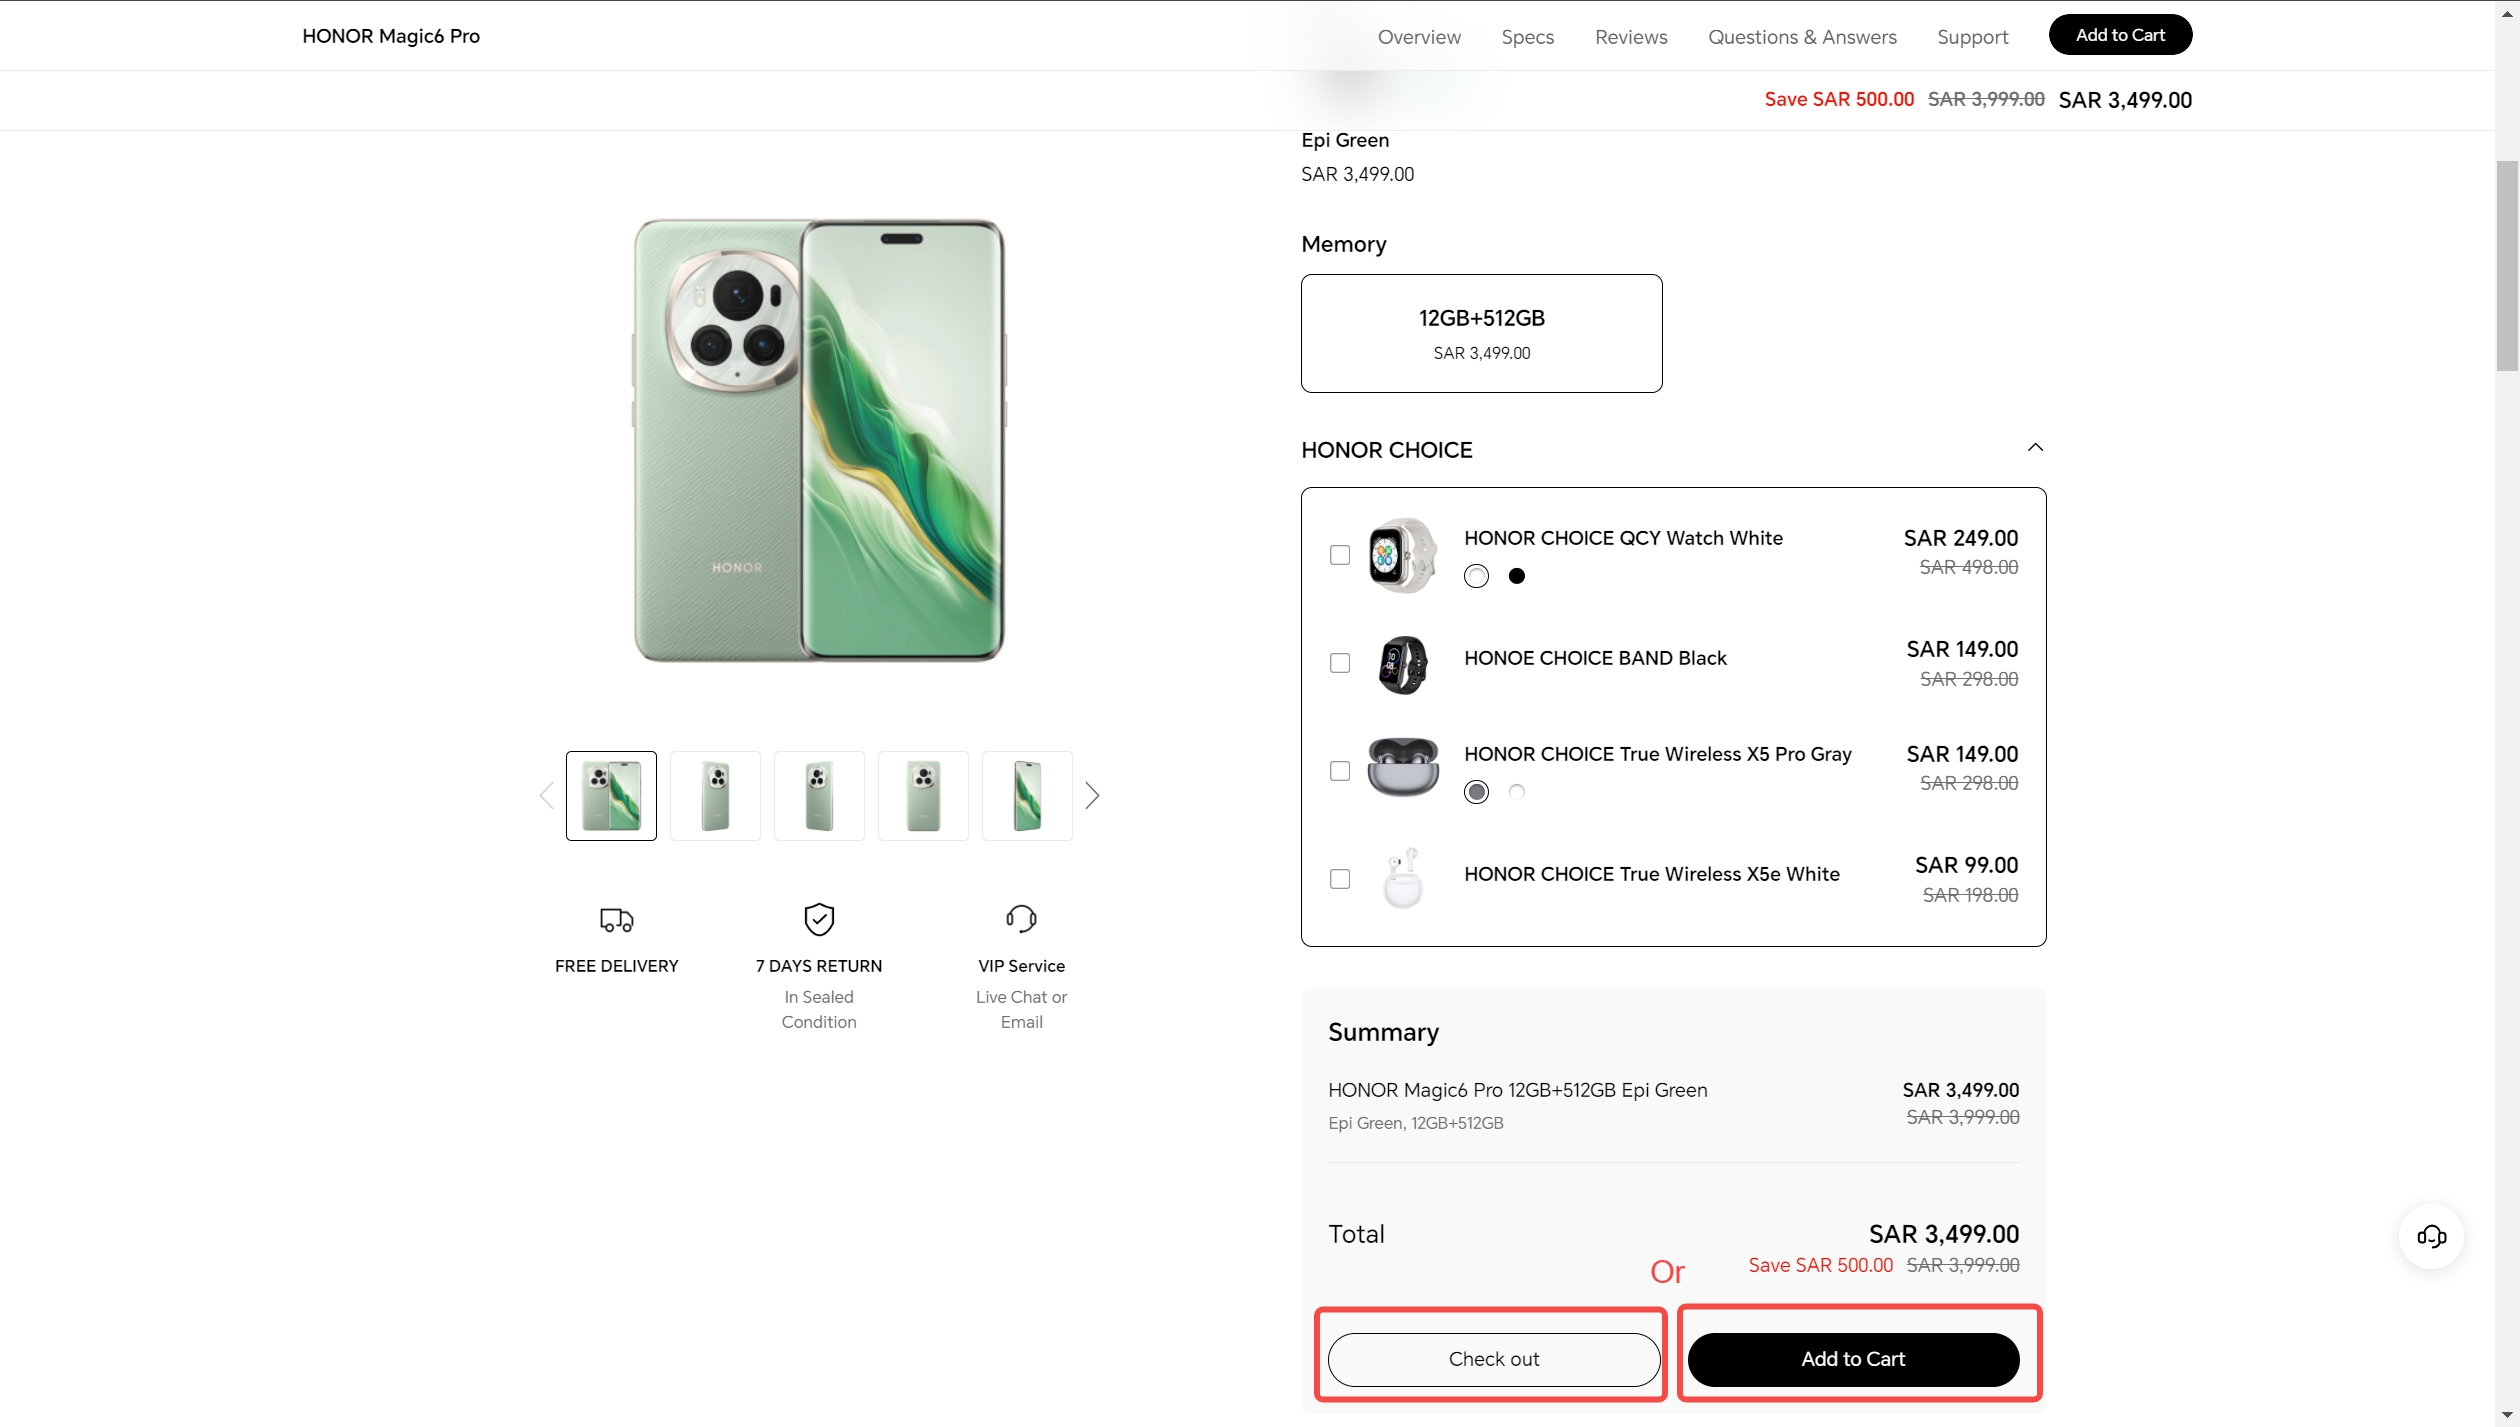The height and width of the screenshot is (1427, 2520).
Task: Go to previous thumbnails with left arrow
Action: (x=546, y=796)
